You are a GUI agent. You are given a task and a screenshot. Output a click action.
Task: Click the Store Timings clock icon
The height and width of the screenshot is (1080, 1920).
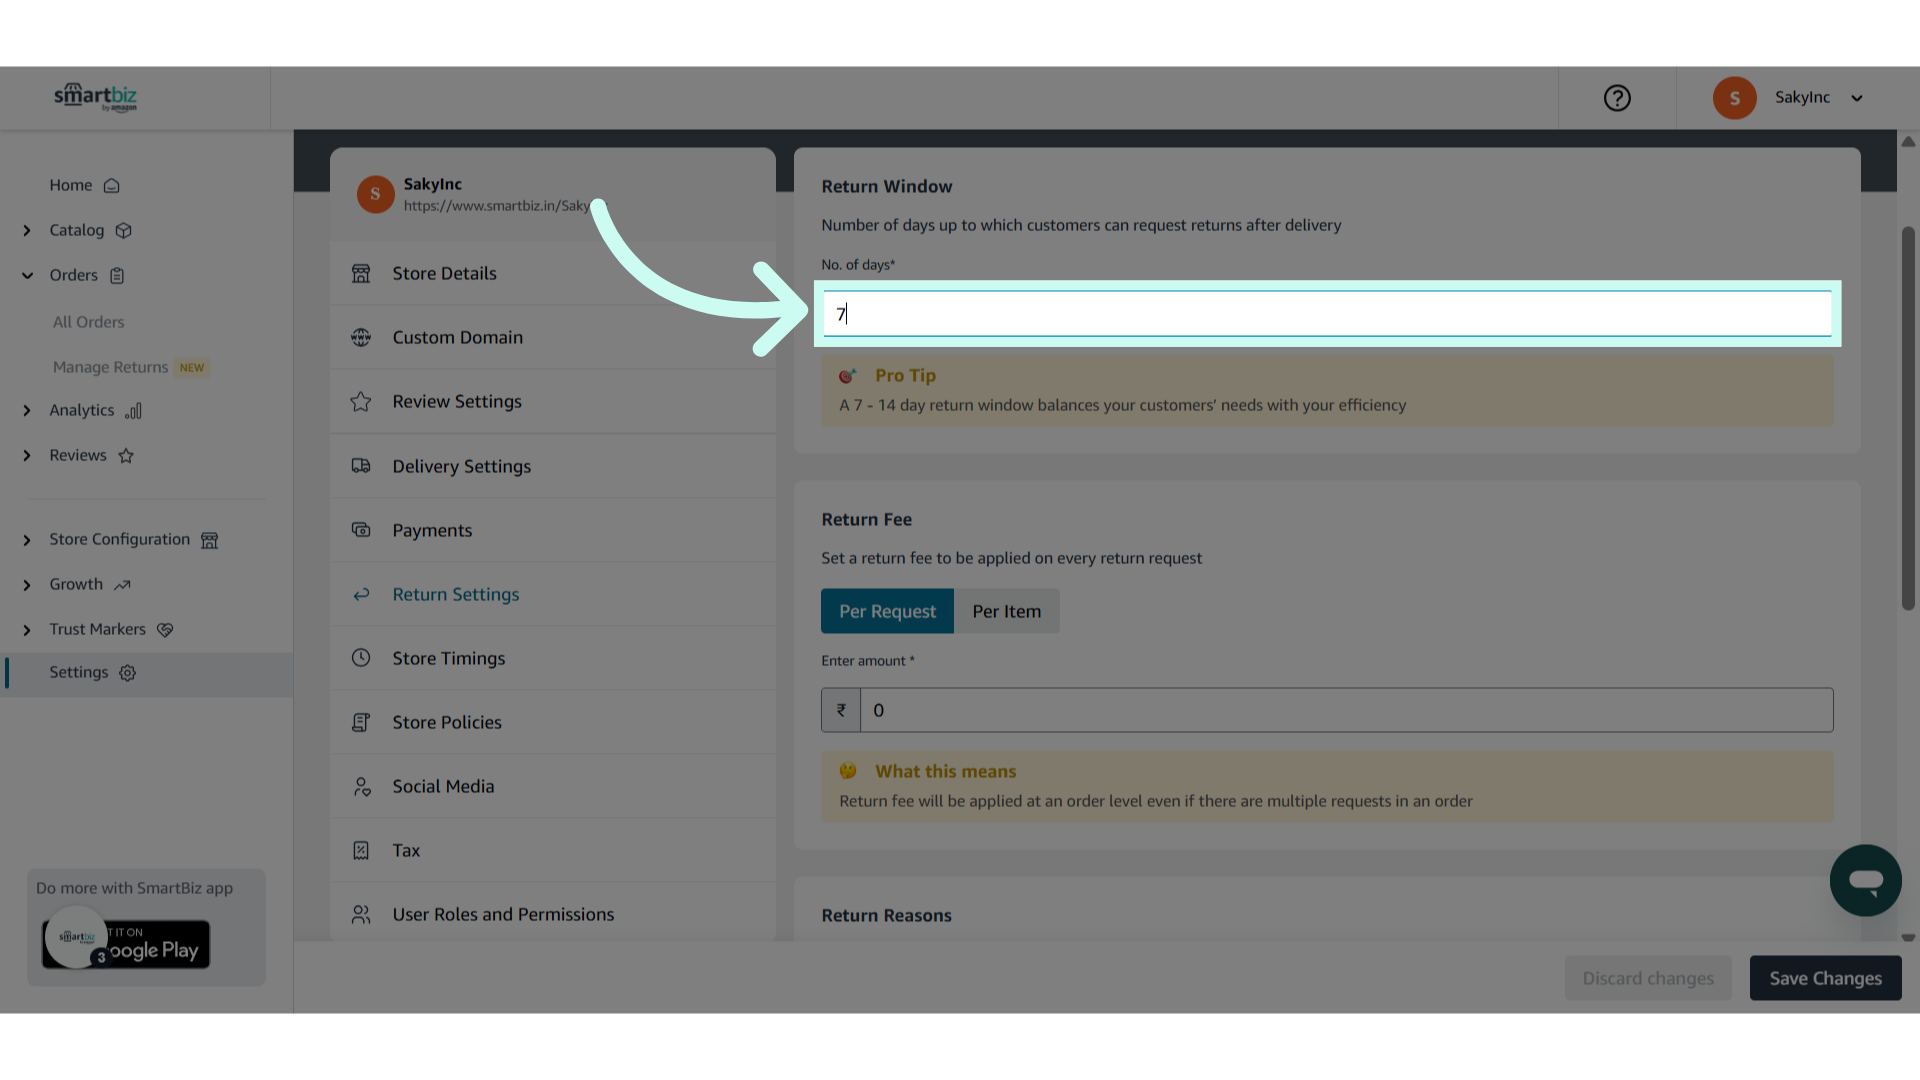click(361, 658)
